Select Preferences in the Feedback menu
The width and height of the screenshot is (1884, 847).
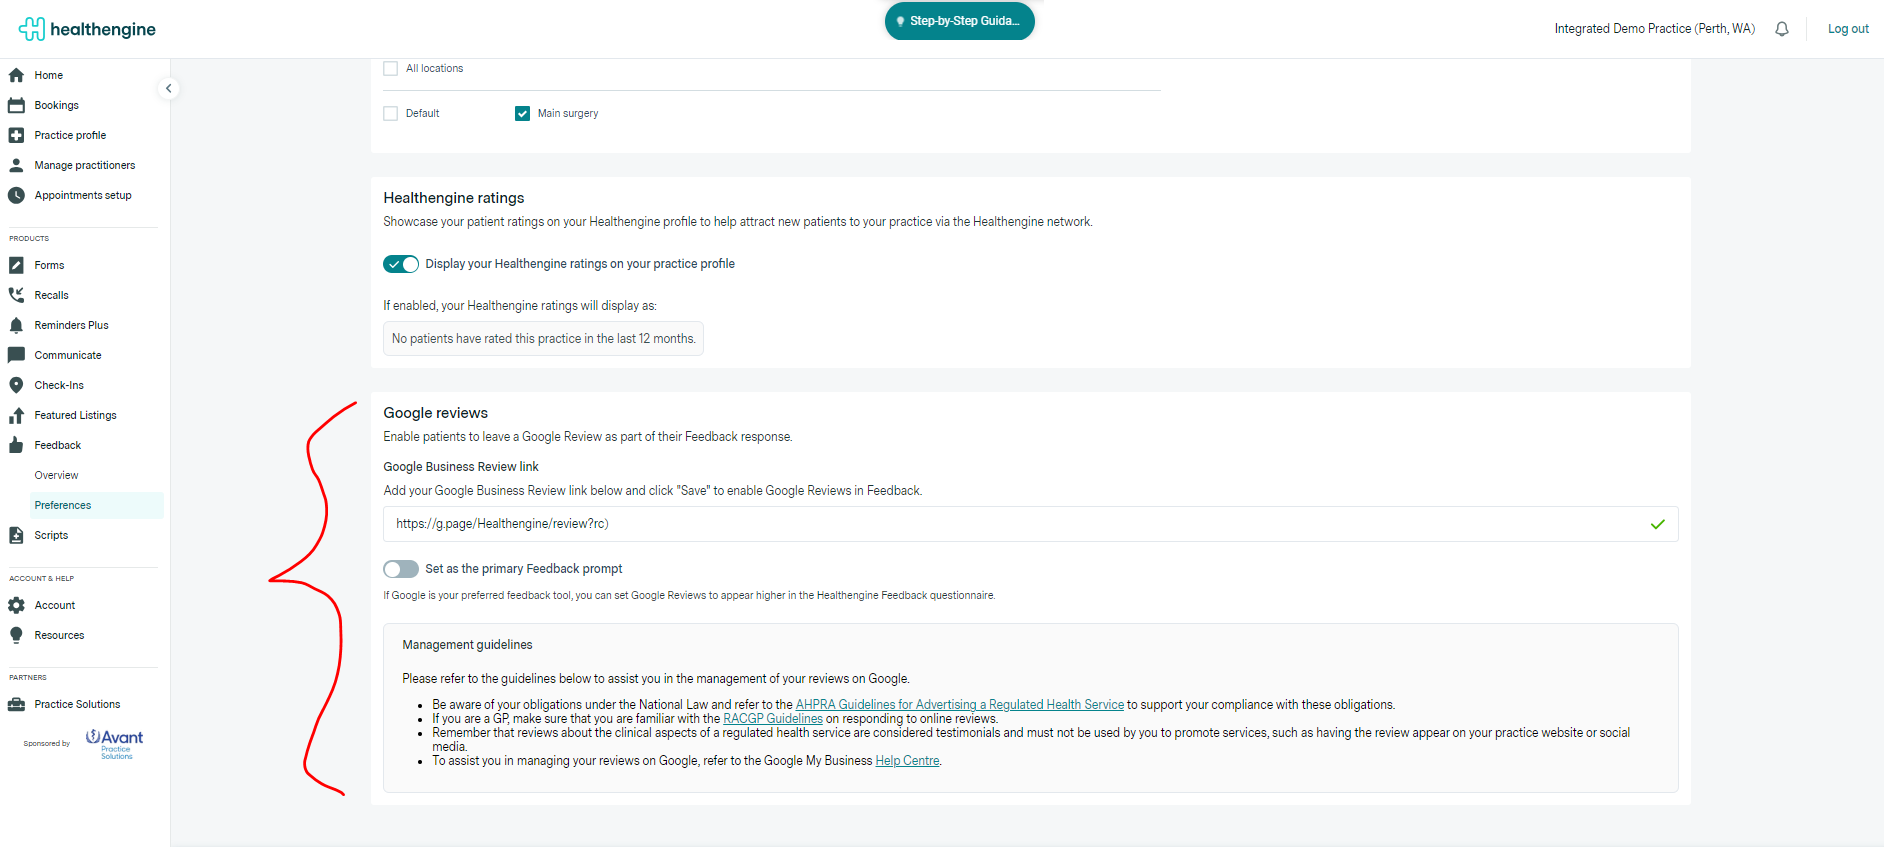(x=63, y=505)
